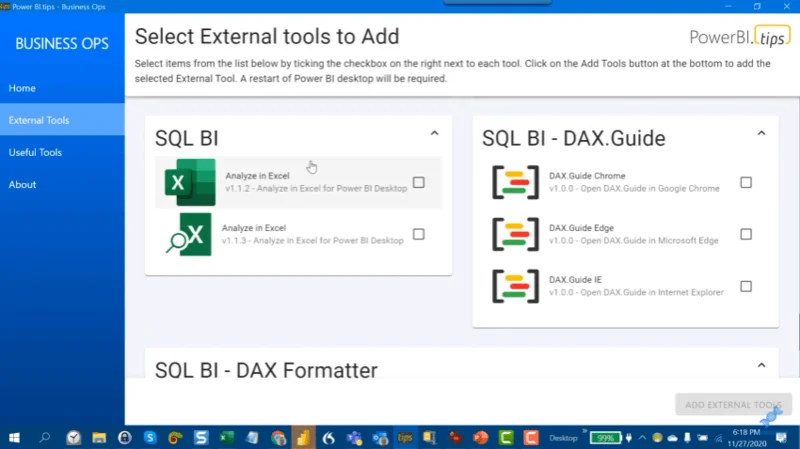Enable the DAX.Guide Chrome checkbox
The height and width of the screenshot is (449, 800).
click(x=746, y=182)
